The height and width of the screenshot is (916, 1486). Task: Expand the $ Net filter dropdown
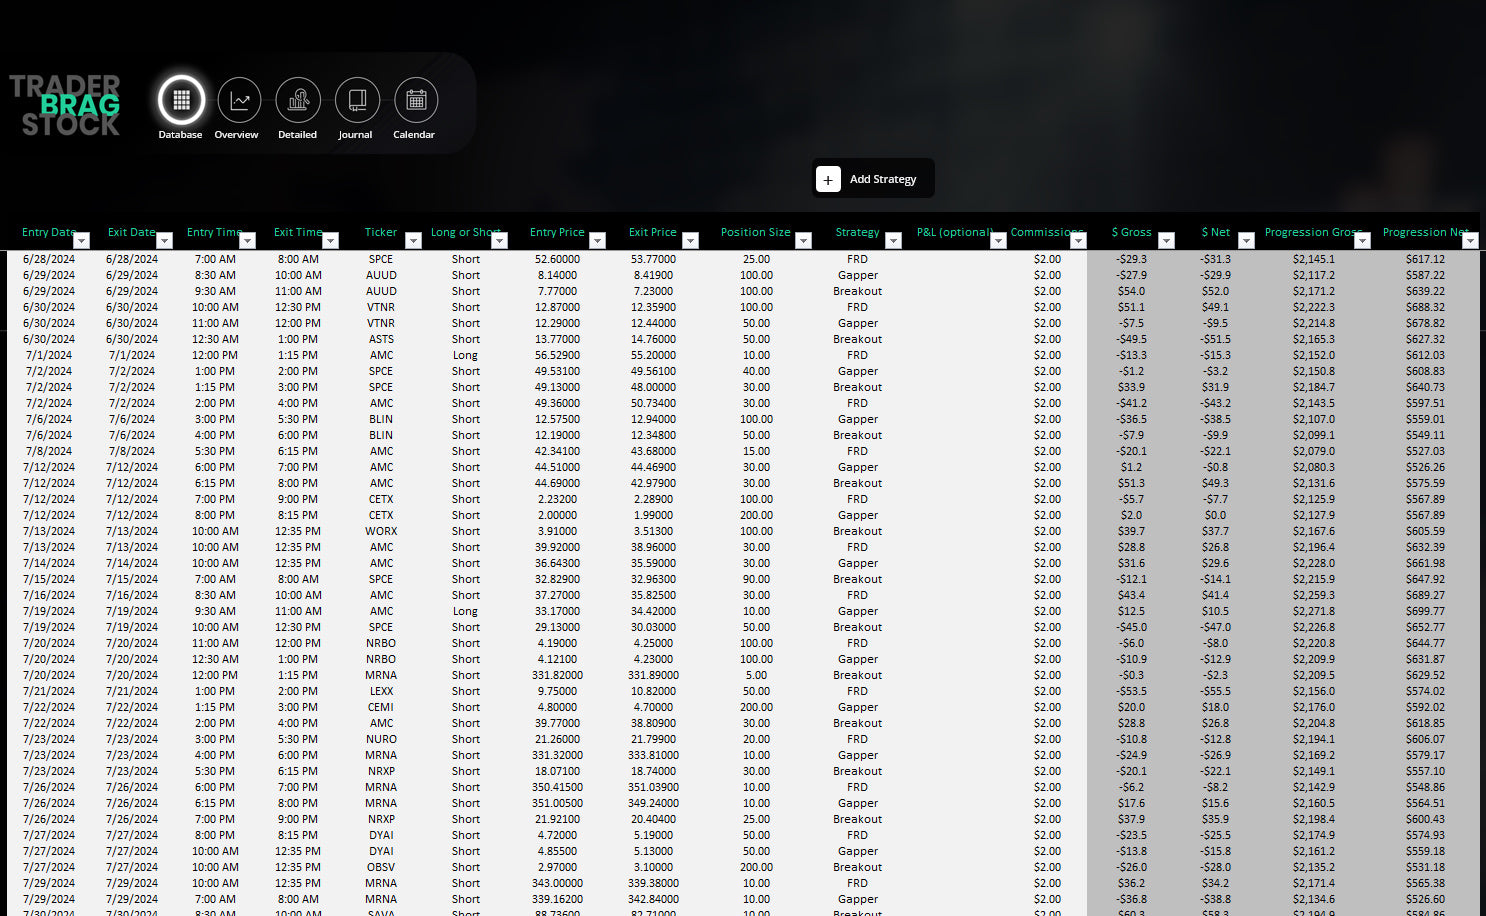(1246, 240)
